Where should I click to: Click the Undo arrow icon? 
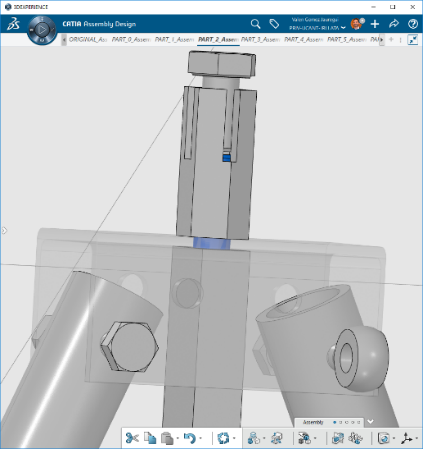coord(190,438)
